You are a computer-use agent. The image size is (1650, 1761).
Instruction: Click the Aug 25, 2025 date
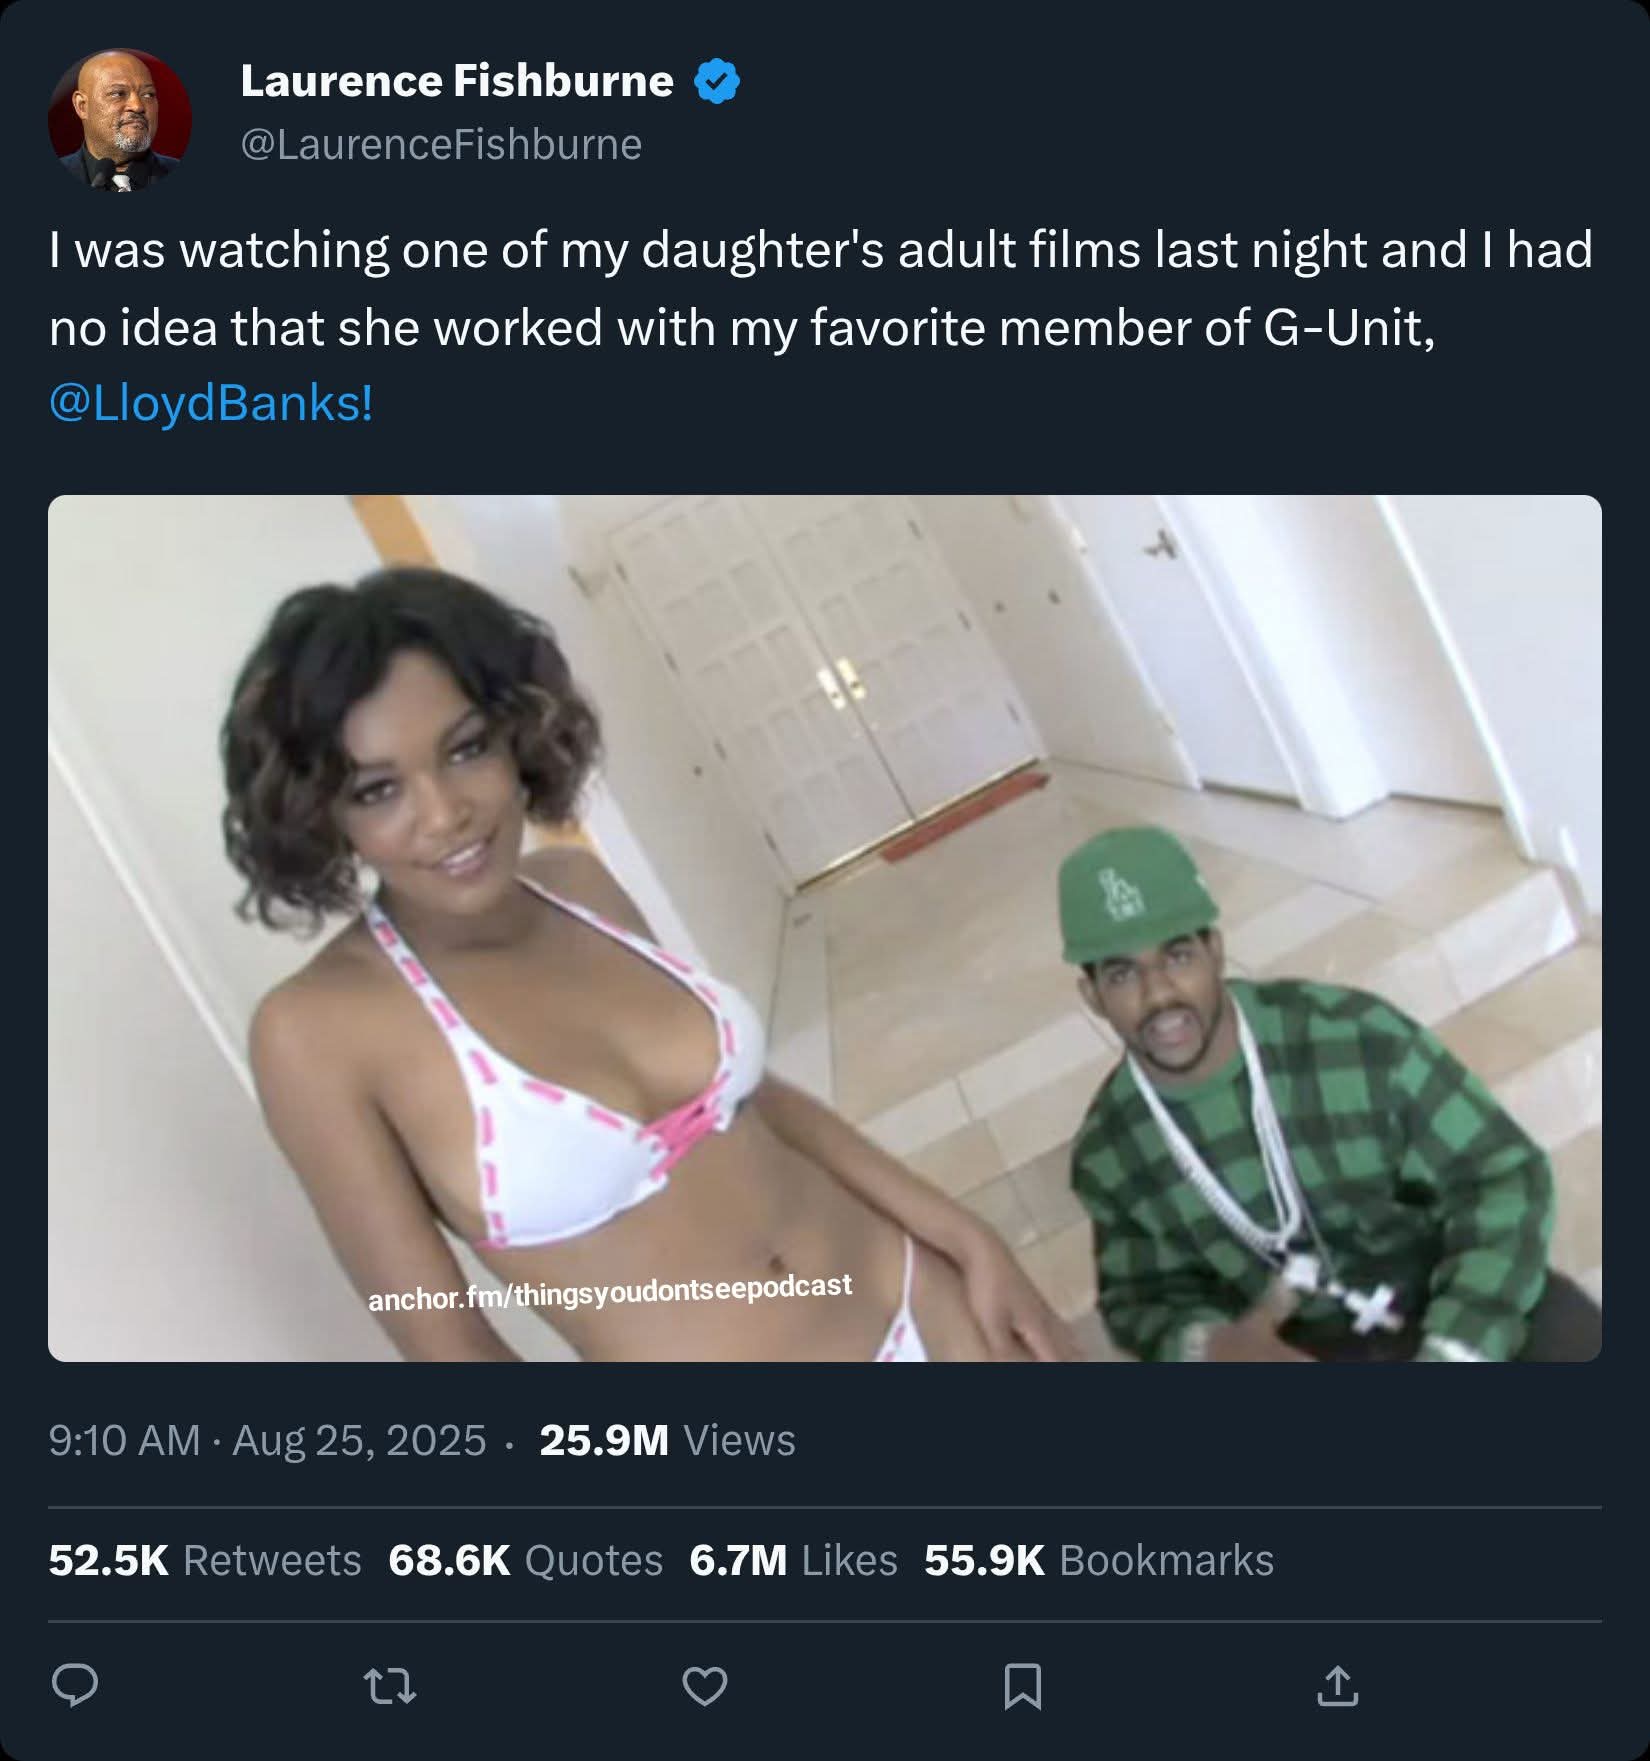(359, 1440)
